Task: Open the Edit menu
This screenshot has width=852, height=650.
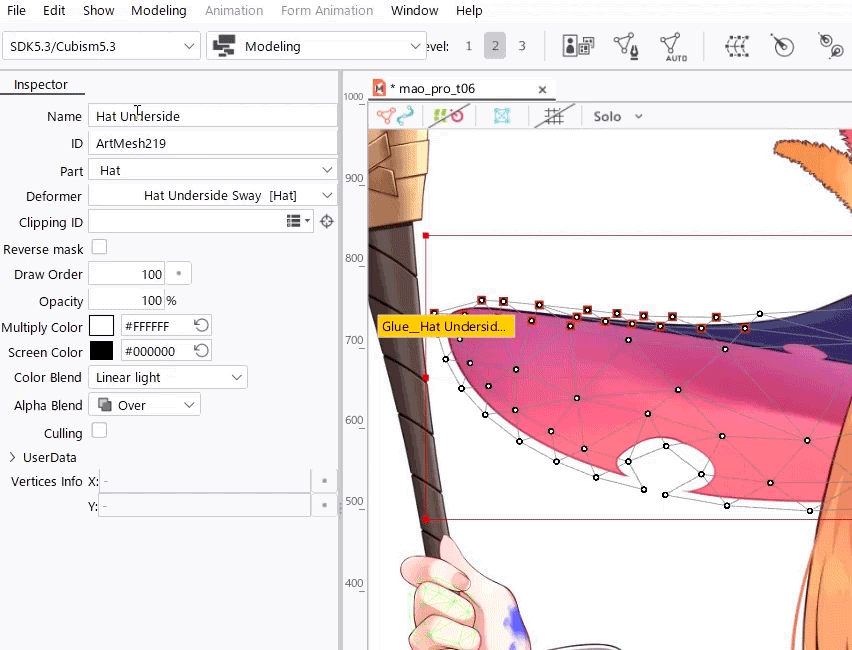Action: [54, 10]
